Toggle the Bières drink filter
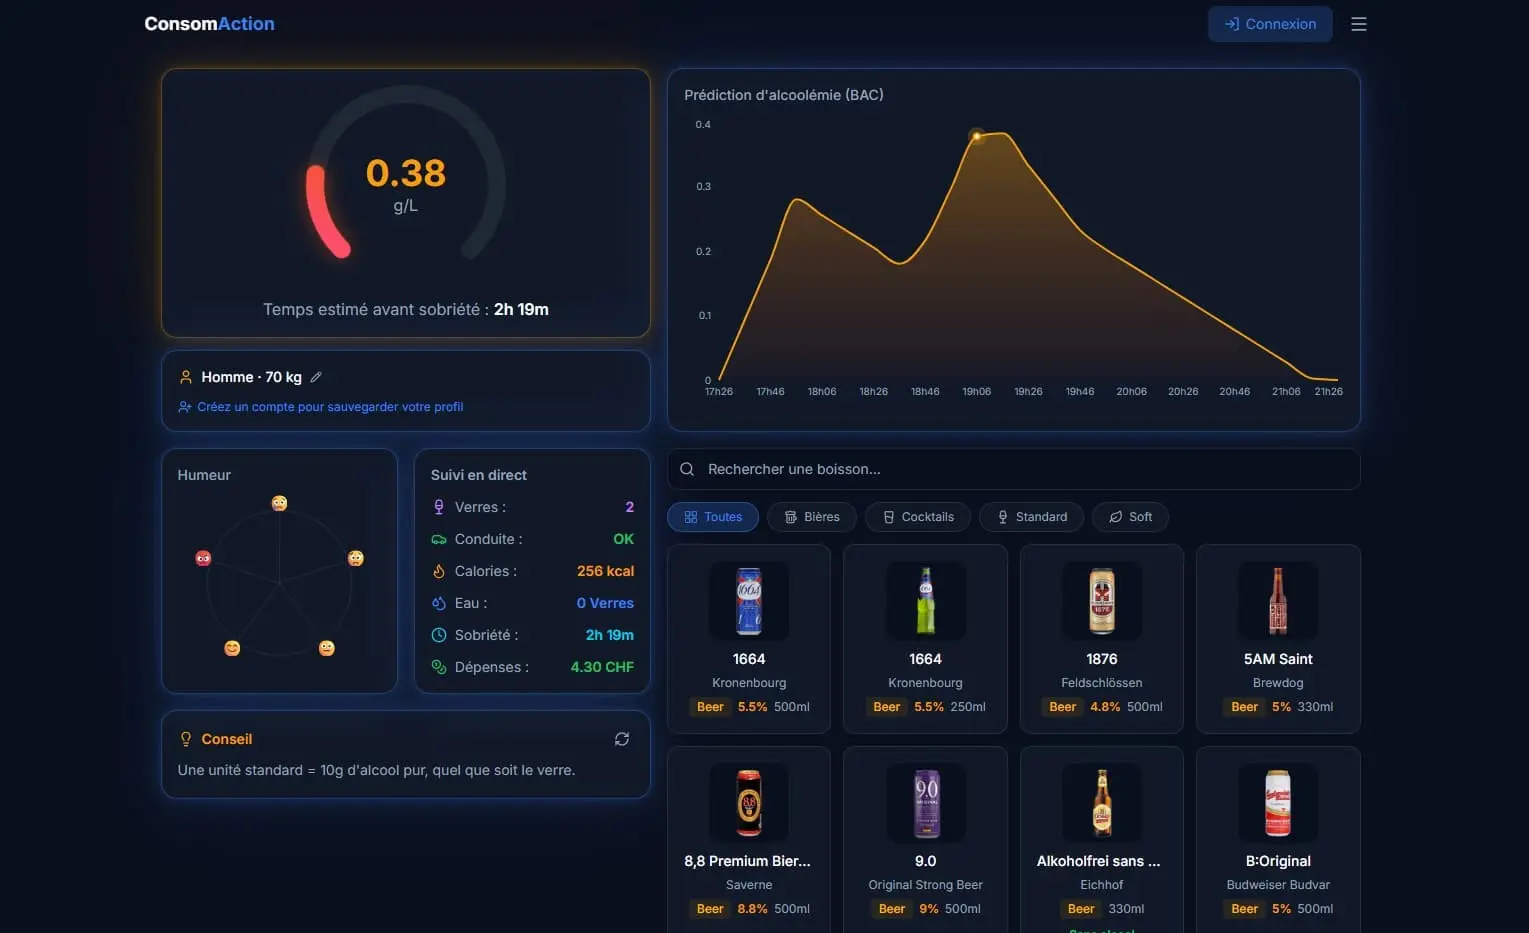 click(811, 516)
